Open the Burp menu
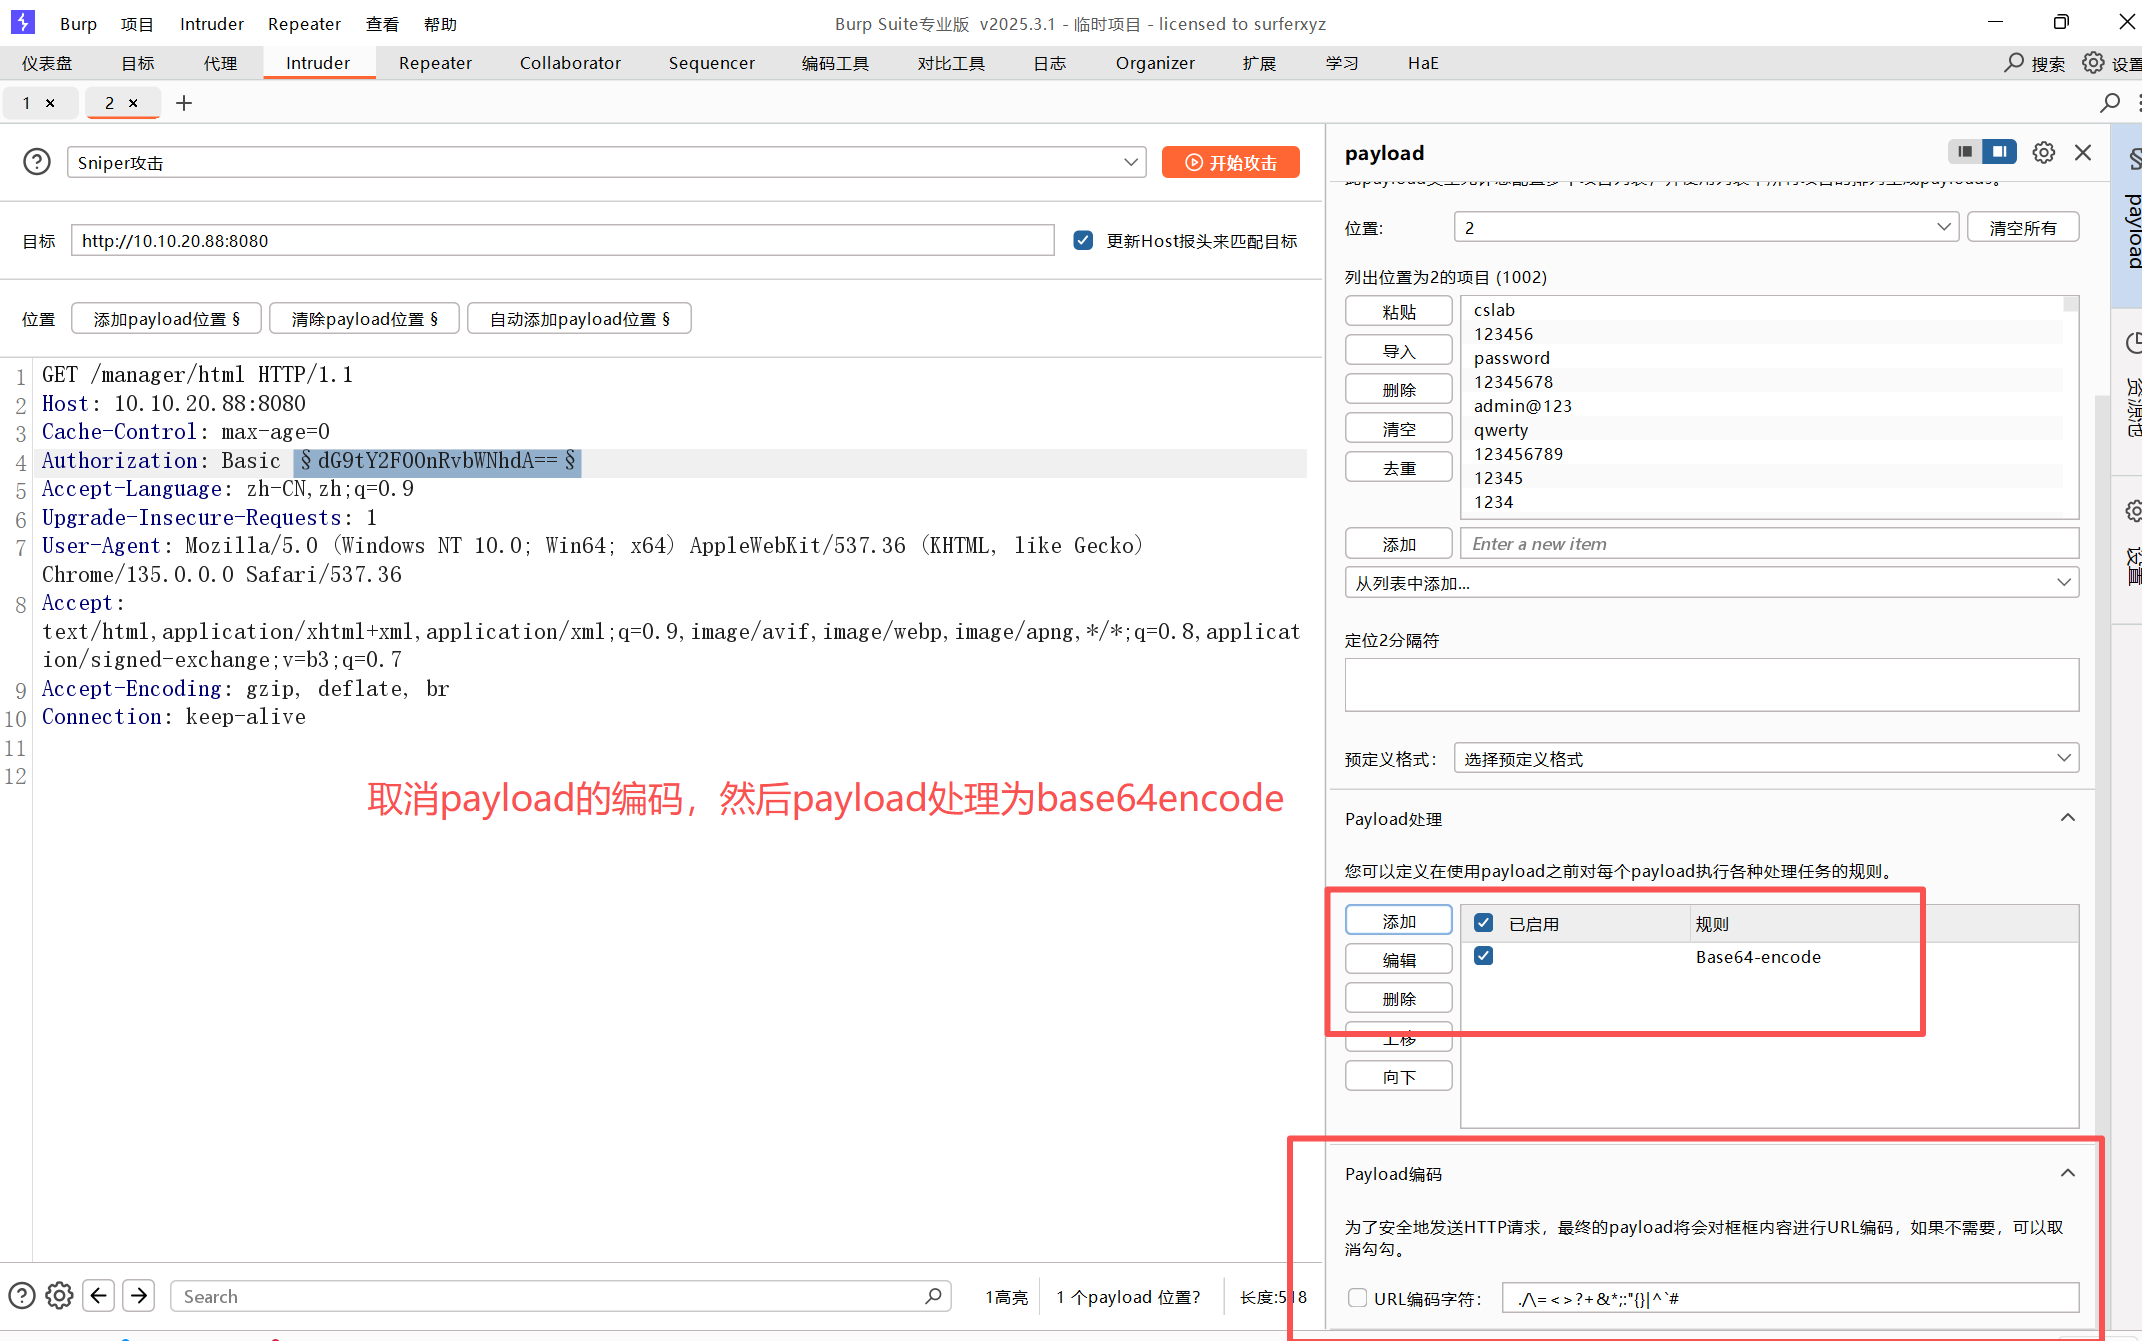The image size is (2142, 1341). (78, 23)
